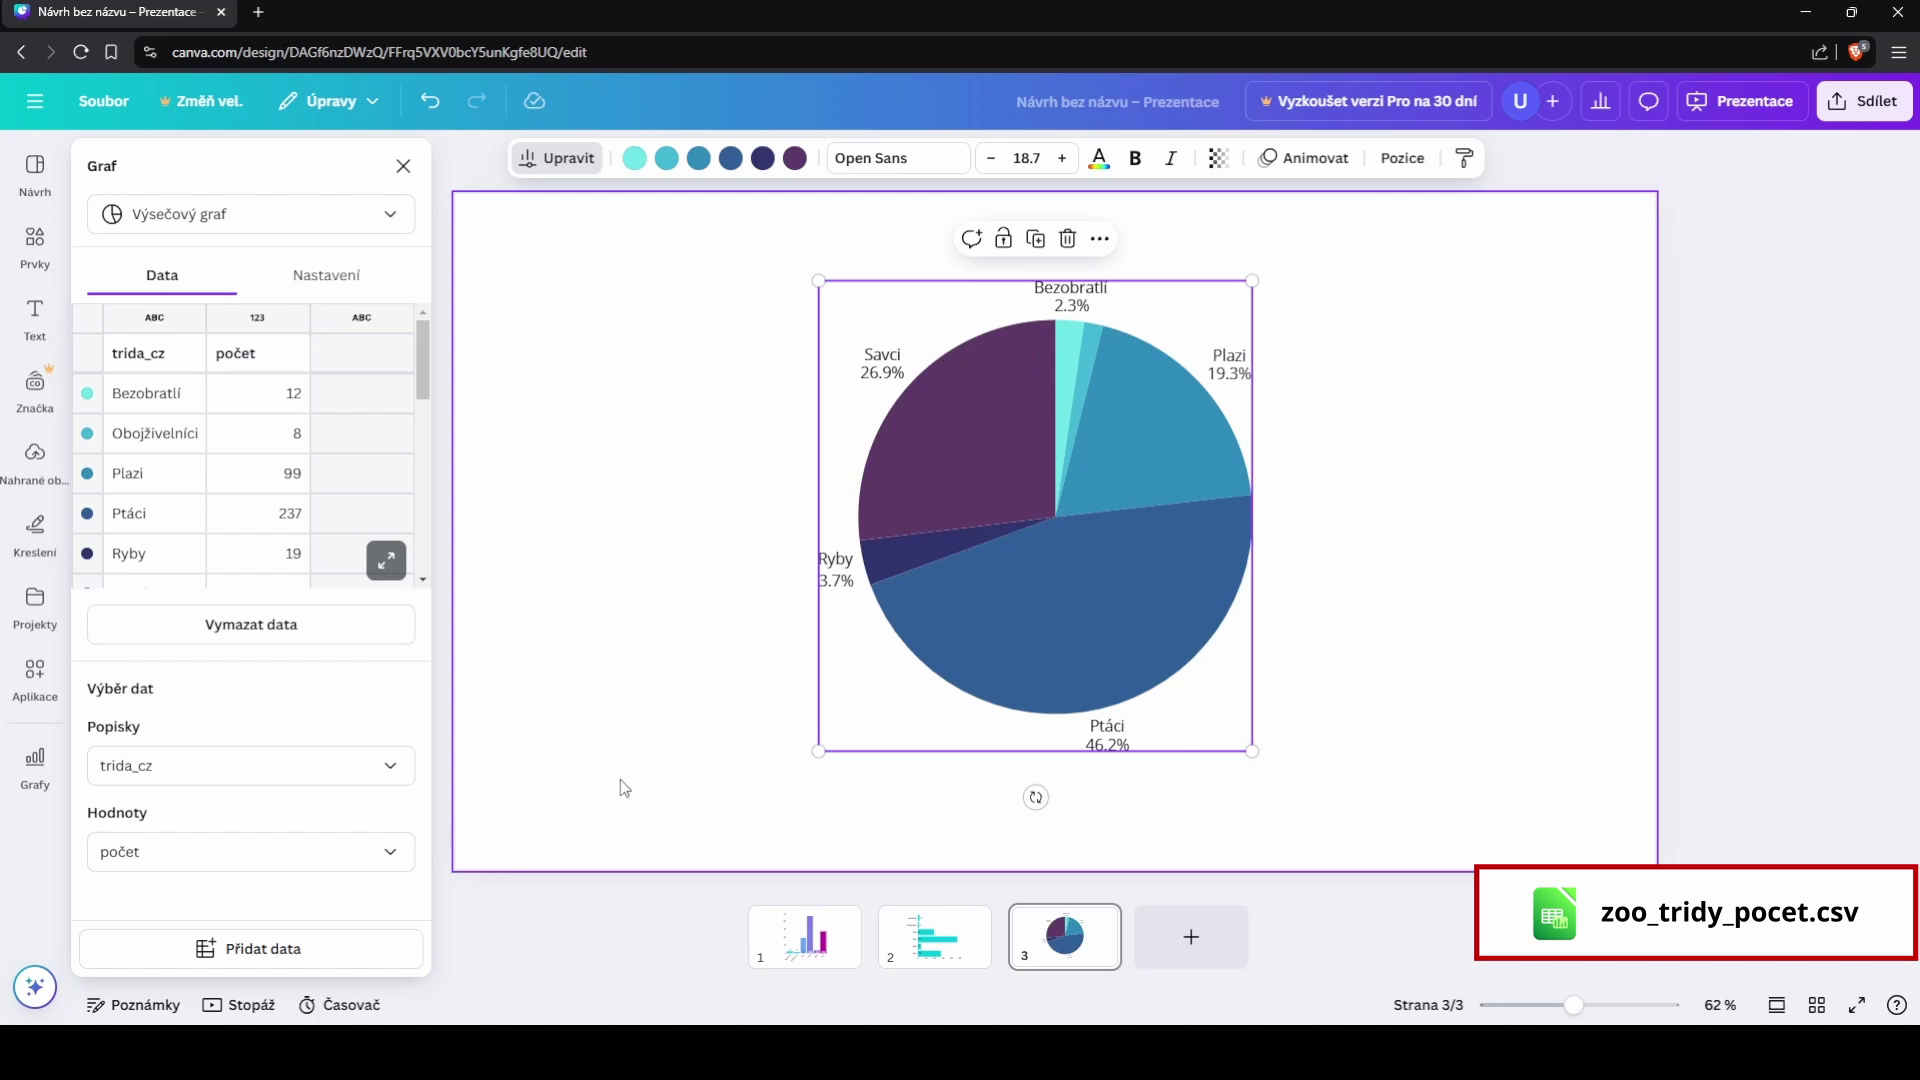This screenshot has height=1080, width=1920.
Task: Open the text color picker
Action: (1099, 158)
